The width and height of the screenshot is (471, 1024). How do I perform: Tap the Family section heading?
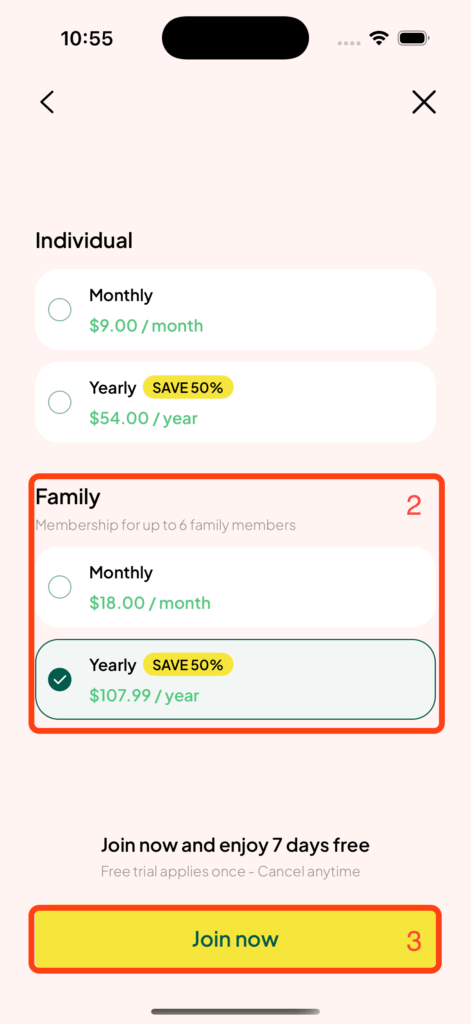(x=68, y=498)
